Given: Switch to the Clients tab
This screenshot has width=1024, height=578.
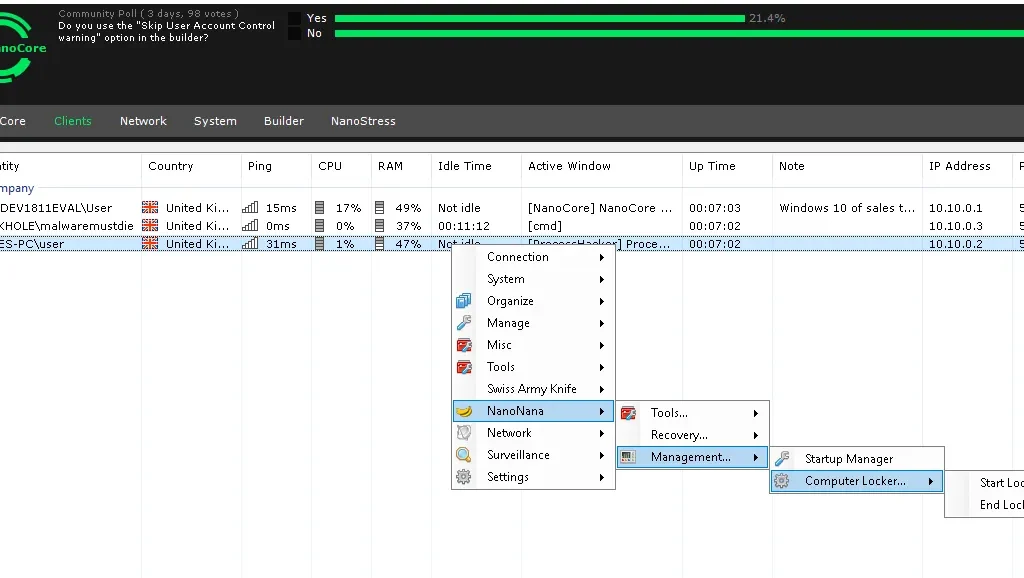Looking at the screenshot, I should click(x=72, y=121).
